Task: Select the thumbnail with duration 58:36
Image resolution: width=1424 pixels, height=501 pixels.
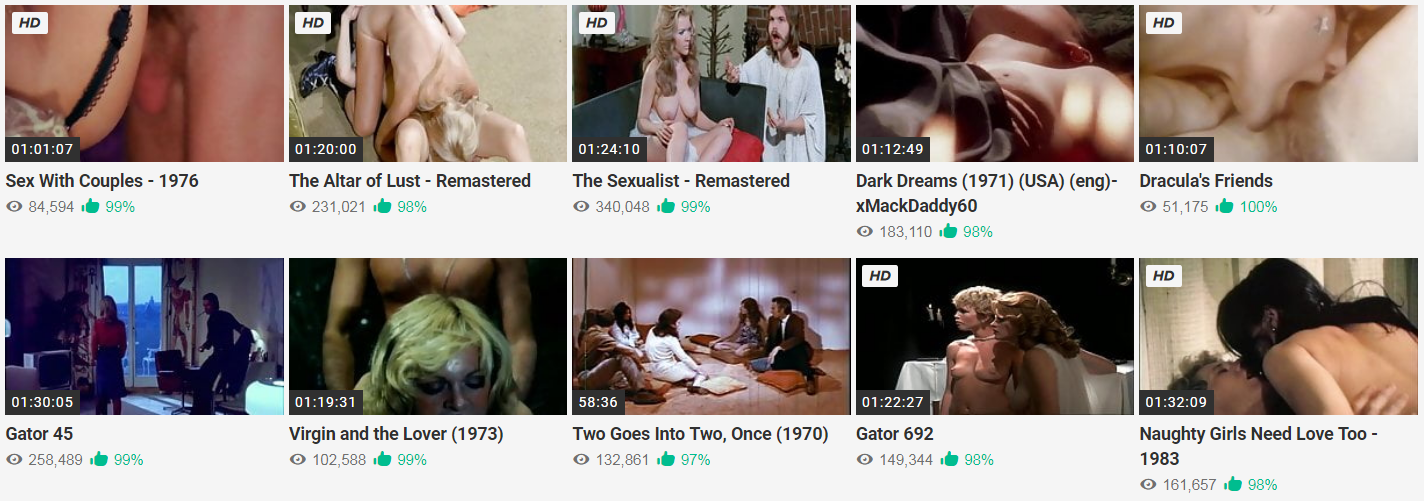Action: (711, 336)
